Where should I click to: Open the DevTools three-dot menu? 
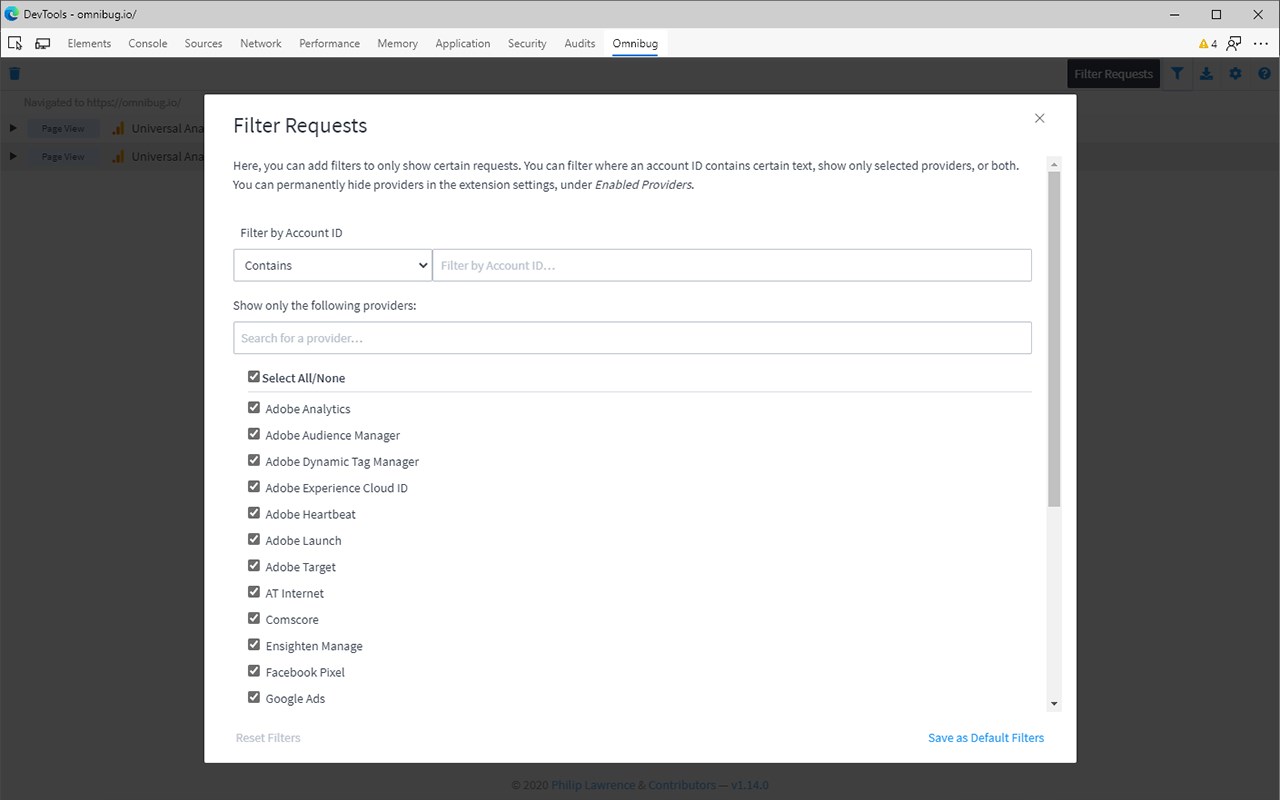(x=1261, y=43)
